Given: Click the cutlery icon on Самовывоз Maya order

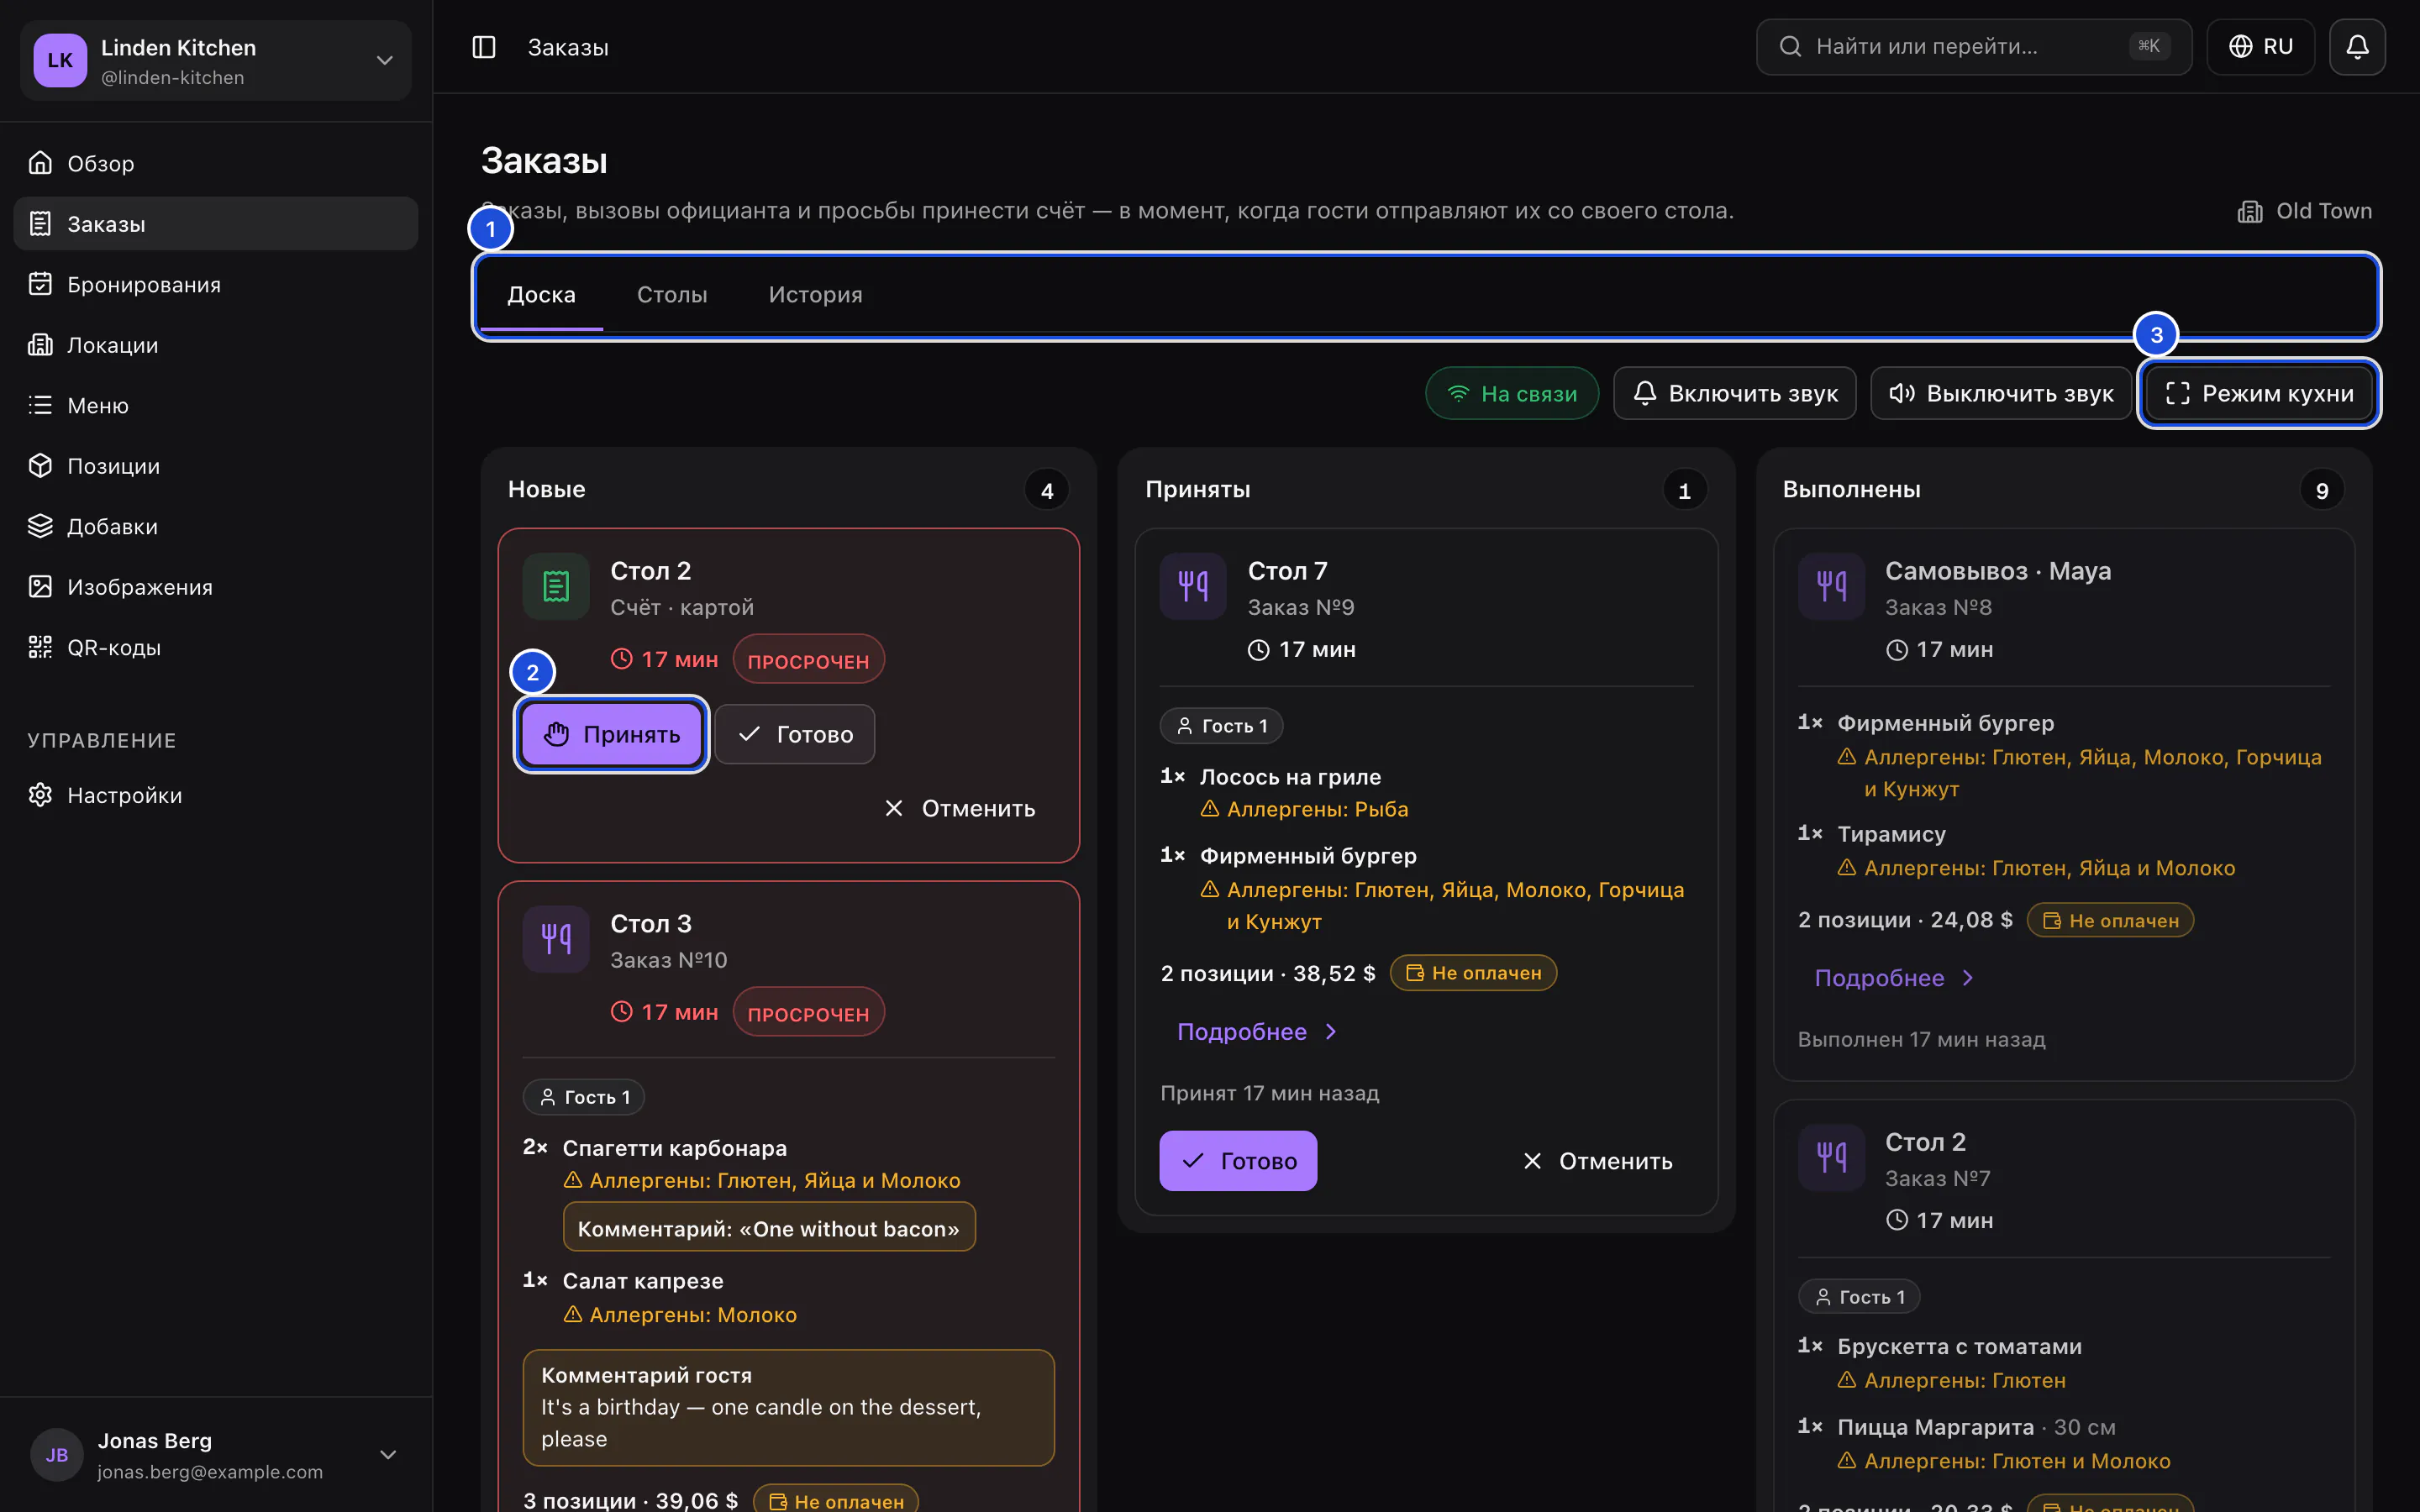Looking at the screenshot, I should click(x=1831, y=587).
